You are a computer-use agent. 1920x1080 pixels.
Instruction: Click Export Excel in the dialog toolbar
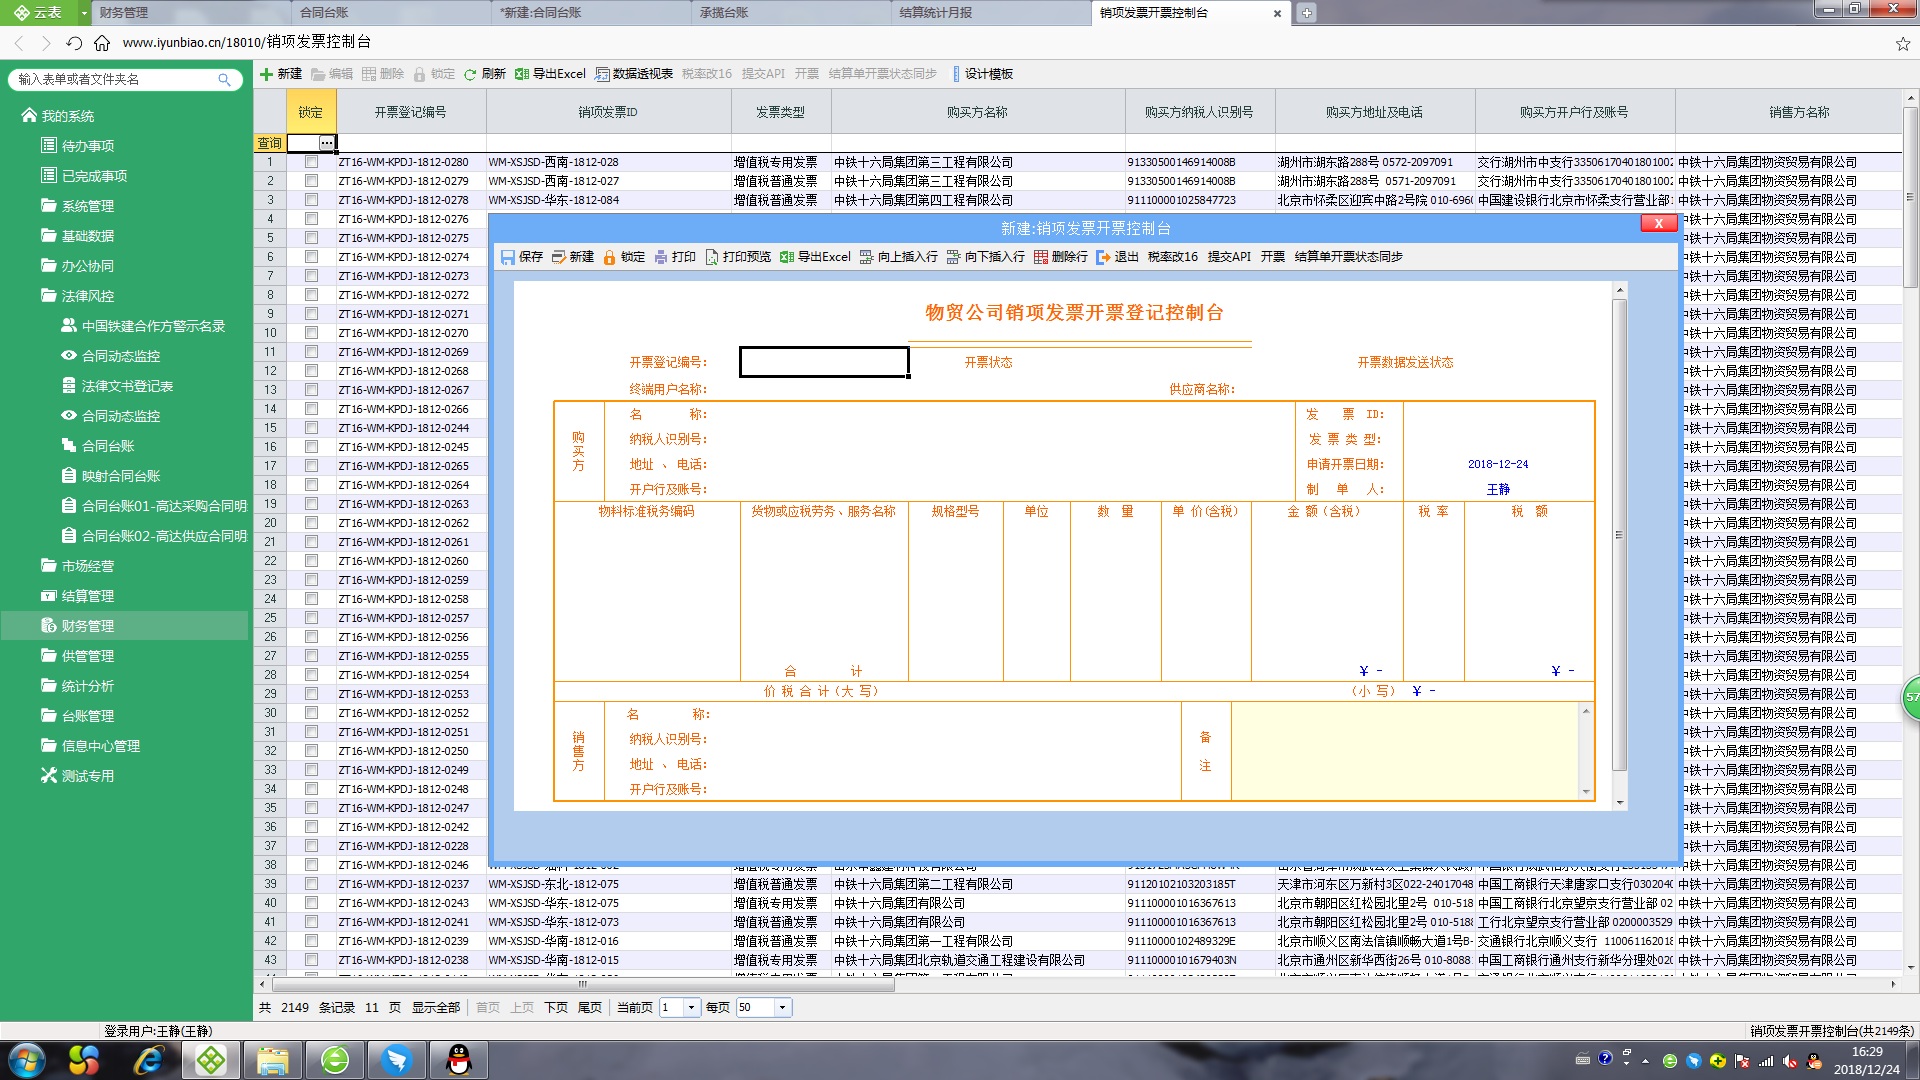coord(815,257)
